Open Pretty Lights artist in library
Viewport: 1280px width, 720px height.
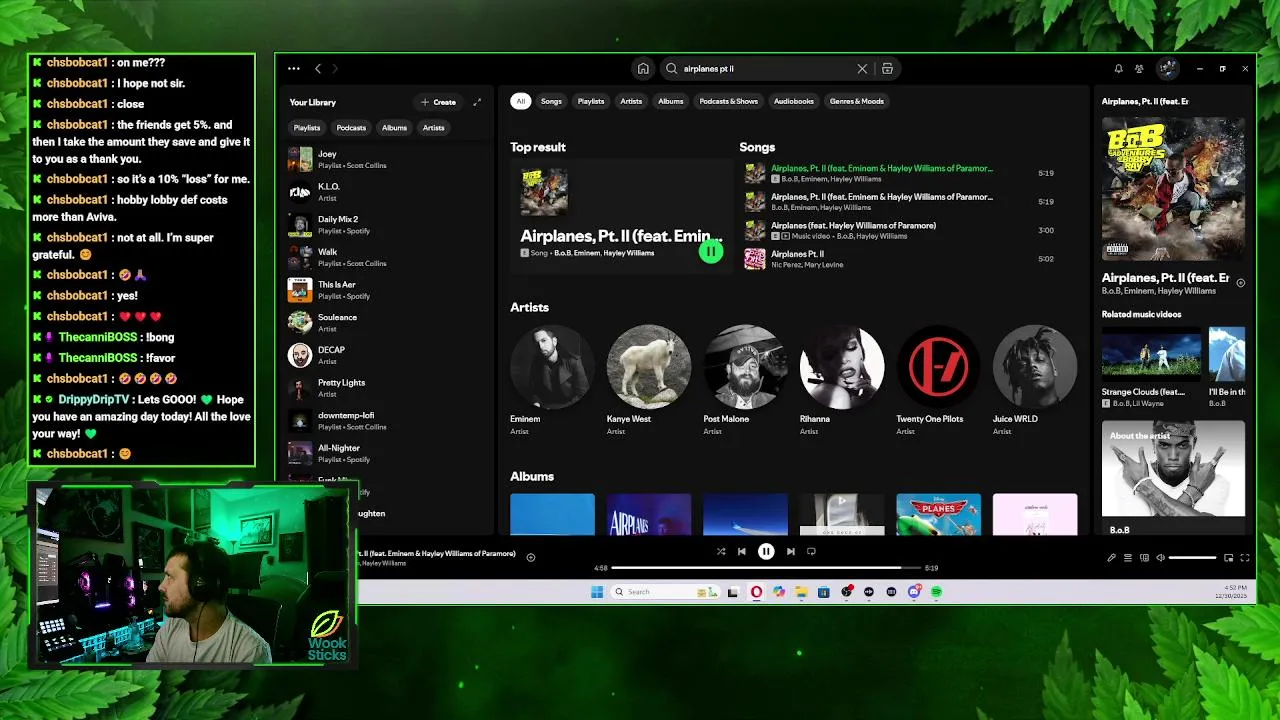pos(385,388)
